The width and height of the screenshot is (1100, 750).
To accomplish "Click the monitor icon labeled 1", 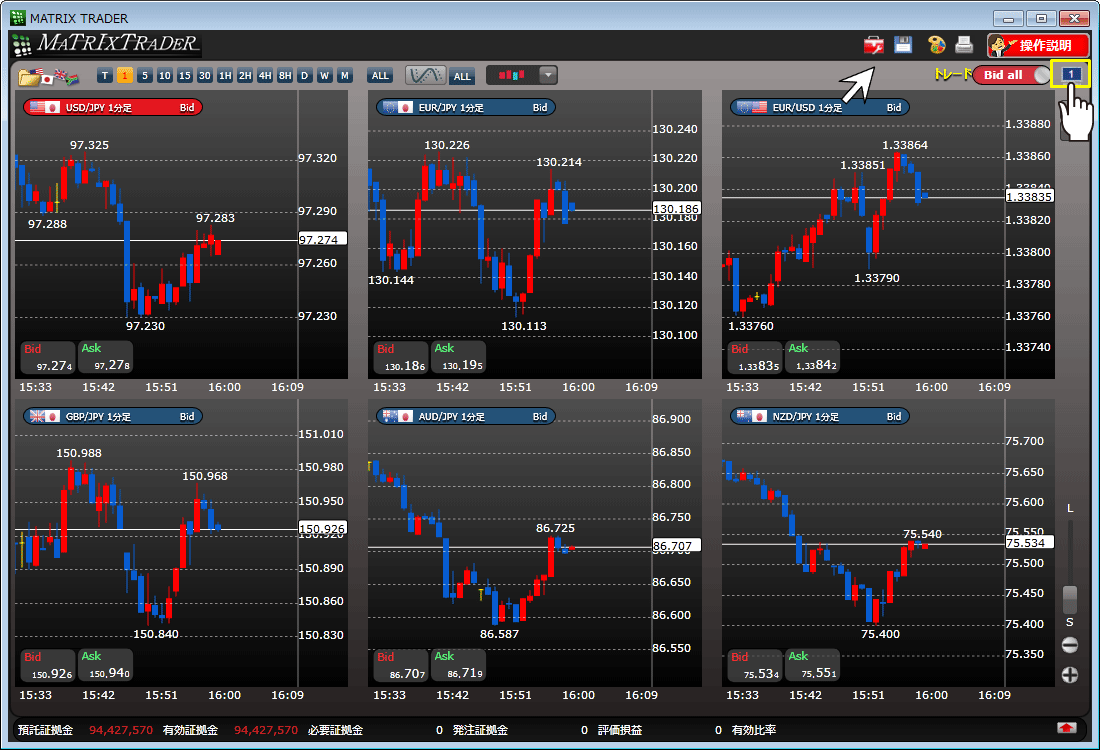I will [1071, 74].
